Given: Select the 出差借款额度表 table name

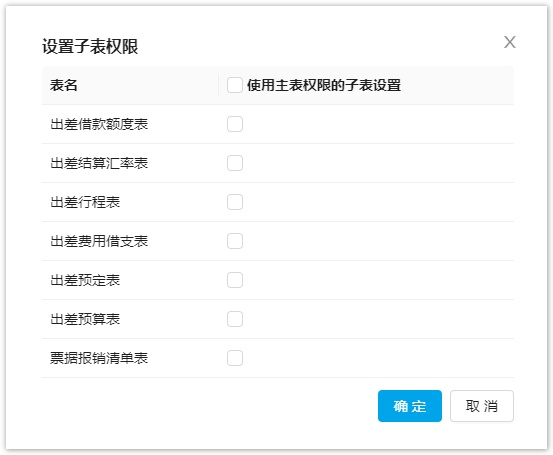Looking at the screenshot, I should point(99,124).
